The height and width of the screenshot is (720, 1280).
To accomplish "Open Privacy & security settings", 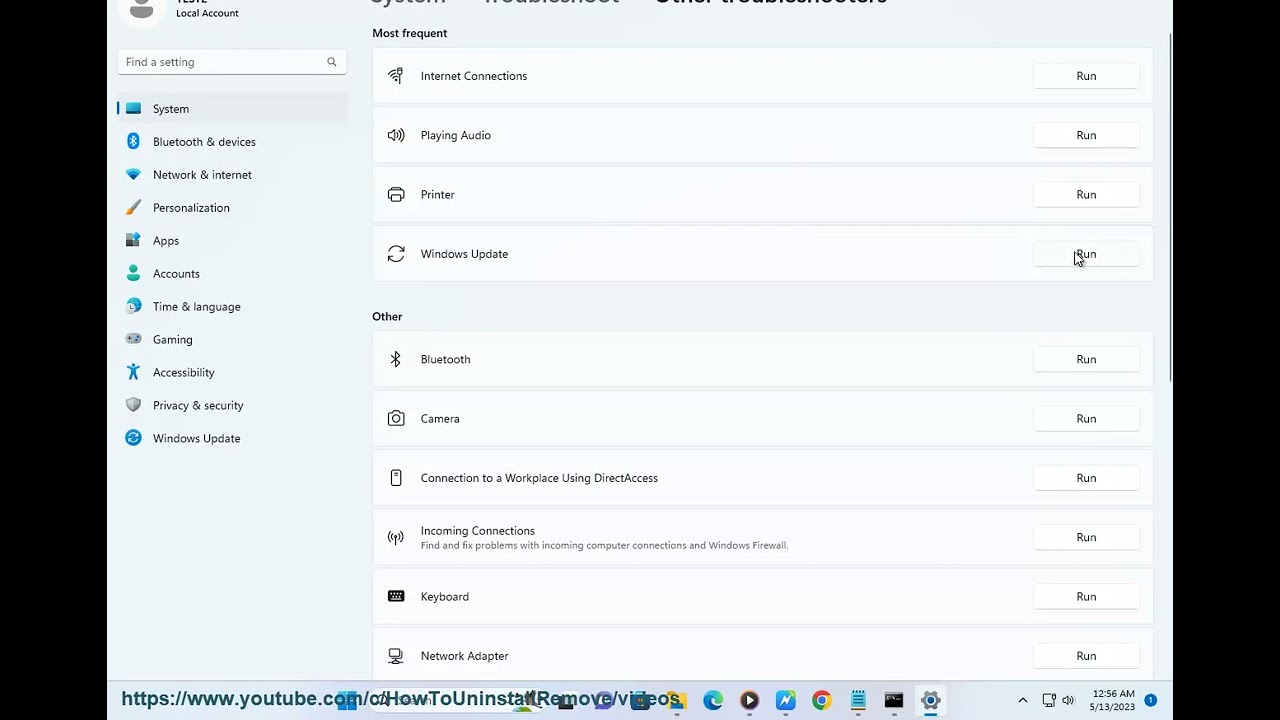I will [x=232, y=405].
